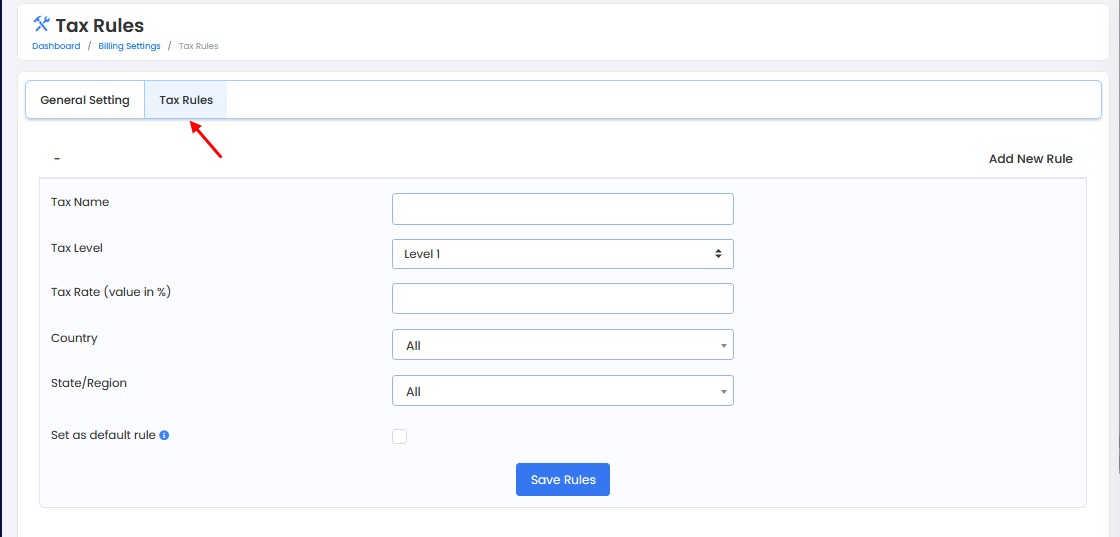Click into the Tax Rate percentage field
The width and height of the screenshot is (1120, 537).
562,299
